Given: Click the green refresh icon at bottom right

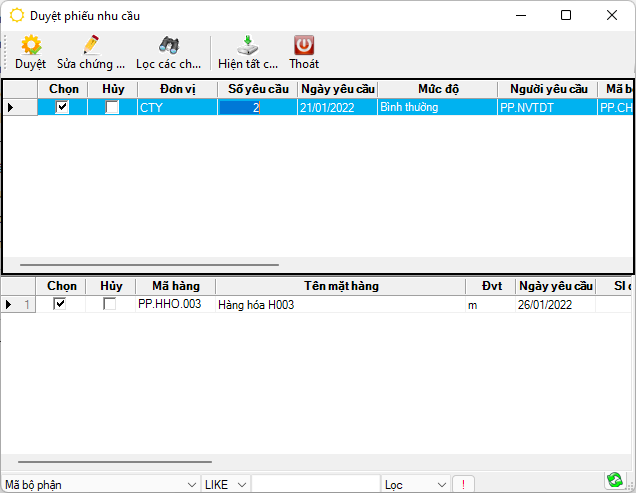Looking at the screenshot, I should (614, 481).
